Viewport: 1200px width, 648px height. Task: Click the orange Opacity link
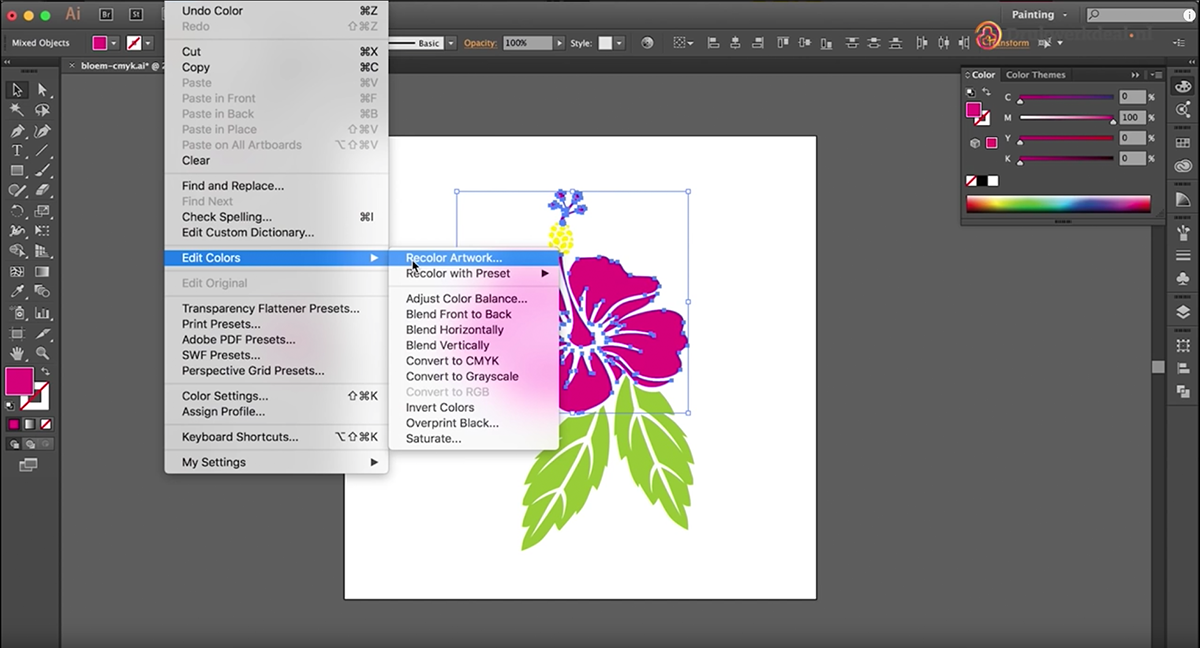pyautogui.click(x=480, y=44)
